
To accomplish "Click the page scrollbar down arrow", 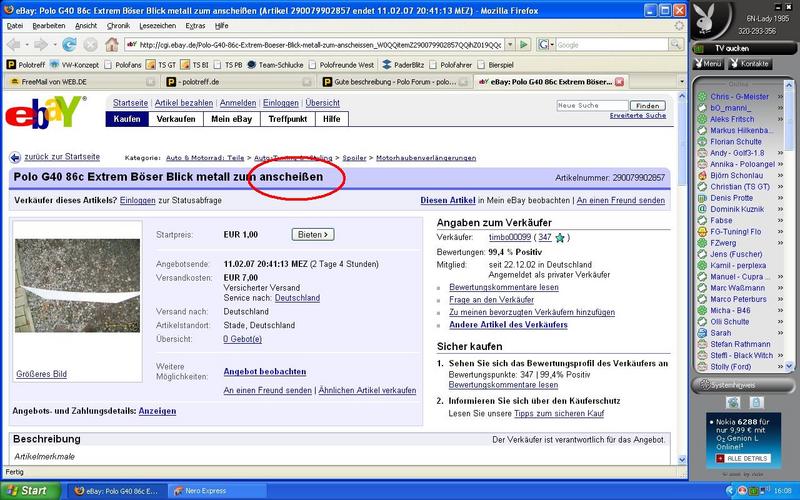I will (682, 460).
